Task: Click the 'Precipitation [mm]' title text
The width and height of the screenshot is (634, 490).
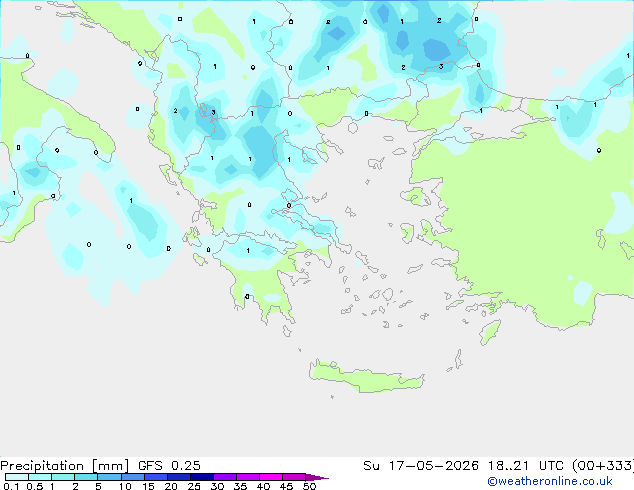Action: tap(65, 466)
